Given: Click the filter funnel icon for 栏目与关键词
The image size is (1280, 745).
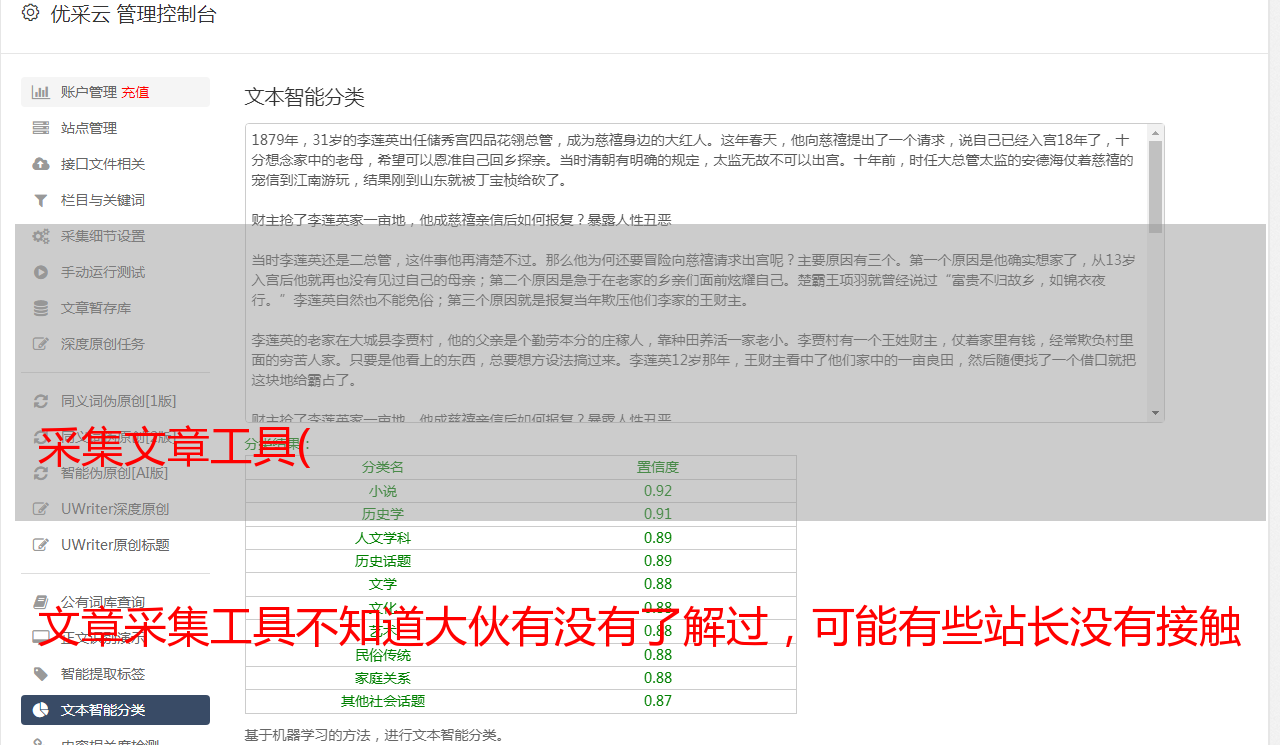Looking at the screenshot, I should (41, 200).
